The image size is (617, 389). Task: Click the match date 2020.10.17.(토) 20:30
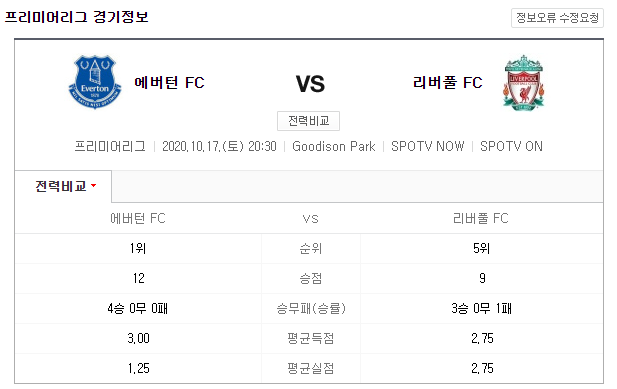tap(219, 146)
